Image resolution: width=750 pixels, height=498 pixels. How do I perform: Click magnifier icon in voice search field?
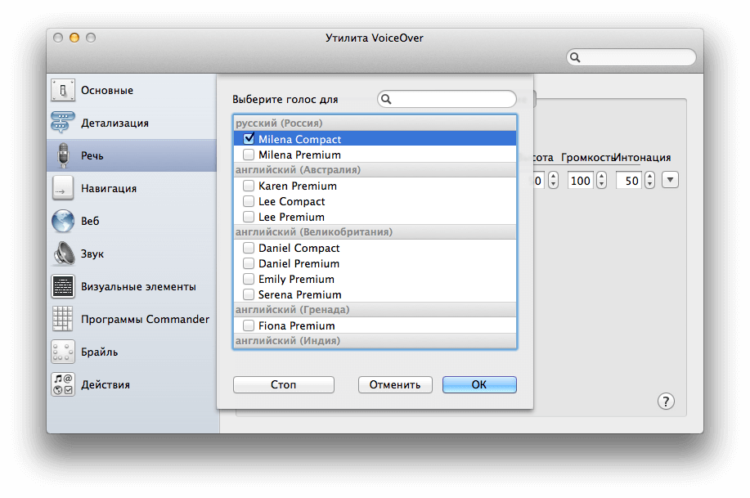coord(386,99)
